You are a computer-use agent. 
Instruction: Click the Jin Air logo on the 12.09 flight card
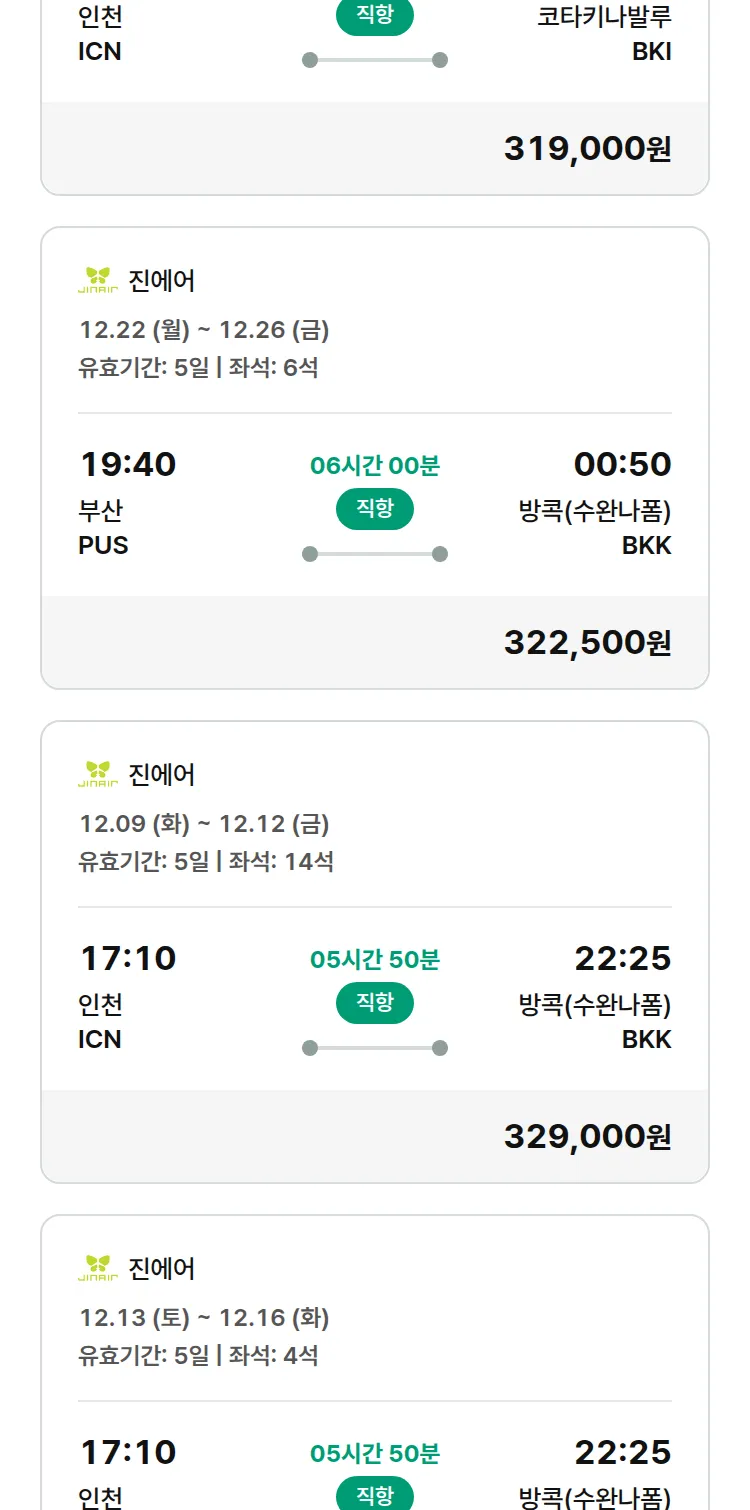98,775
